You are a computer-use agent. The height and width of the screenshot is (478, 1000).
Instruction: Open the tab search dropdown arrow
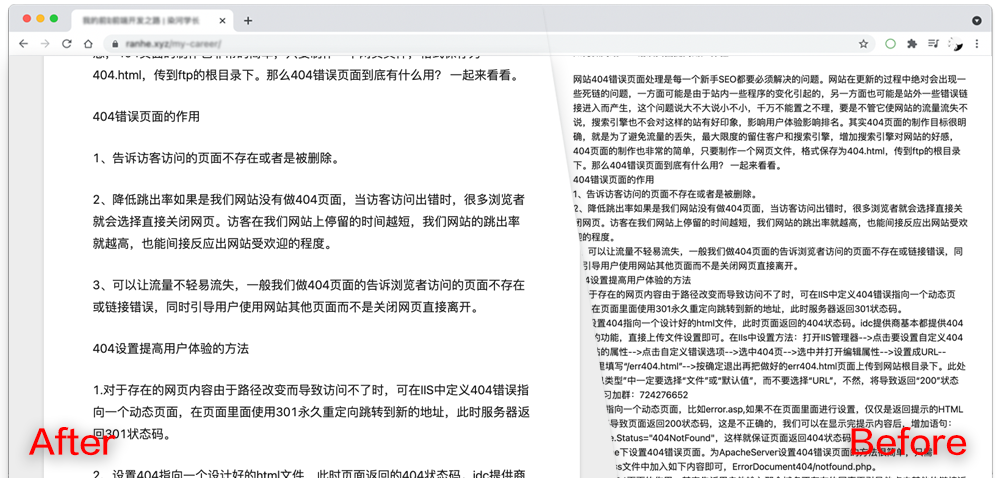(976, 20)
